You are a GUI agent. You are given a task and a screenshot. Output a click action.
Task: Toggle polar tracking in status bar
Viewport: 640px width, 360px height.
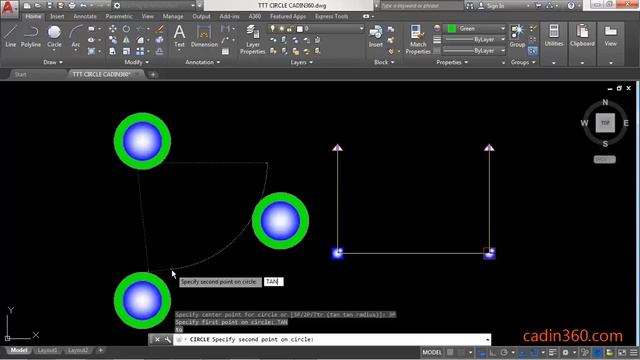[x=504, y=352]
